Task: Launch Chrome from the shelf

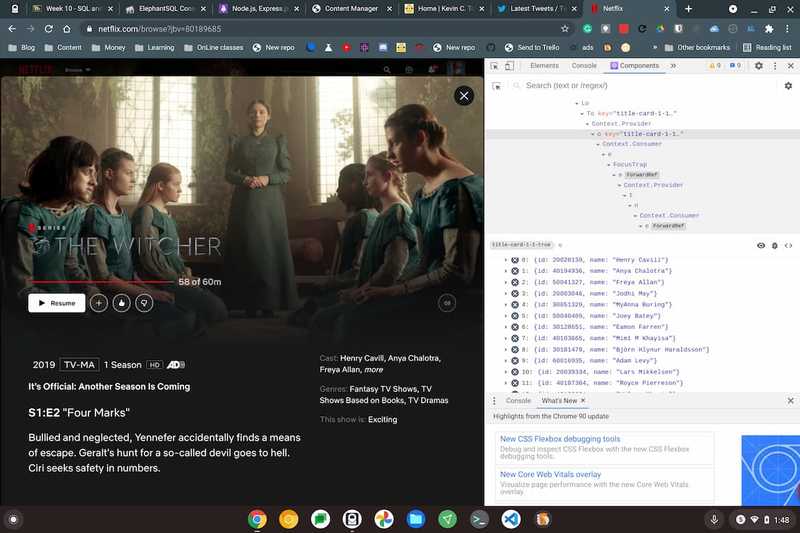Action: (257, 520)
